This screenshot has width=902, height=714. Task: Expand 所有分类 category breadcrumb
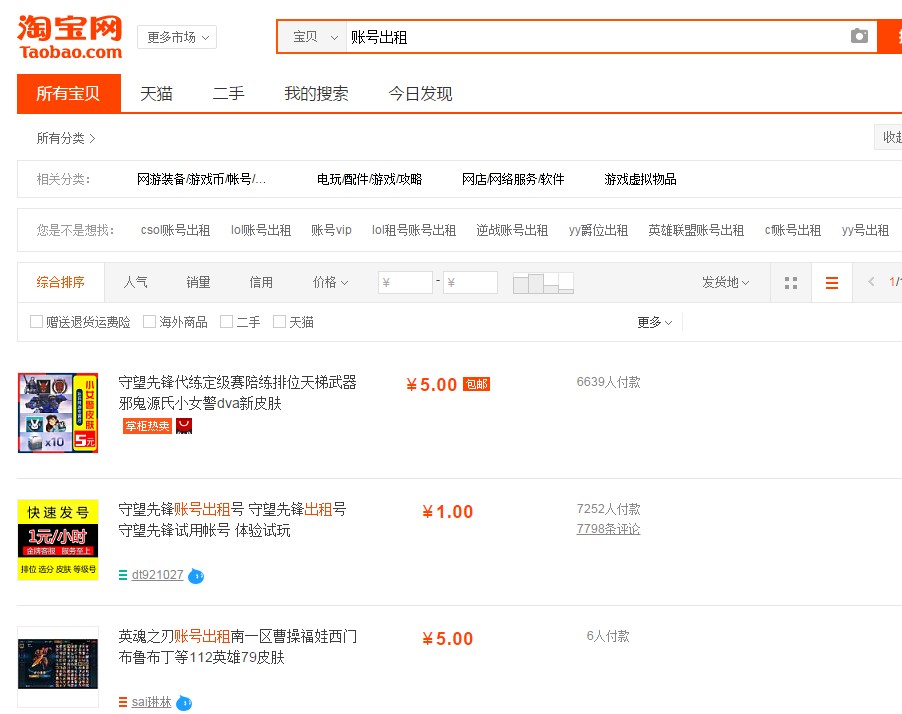(66, 138)
